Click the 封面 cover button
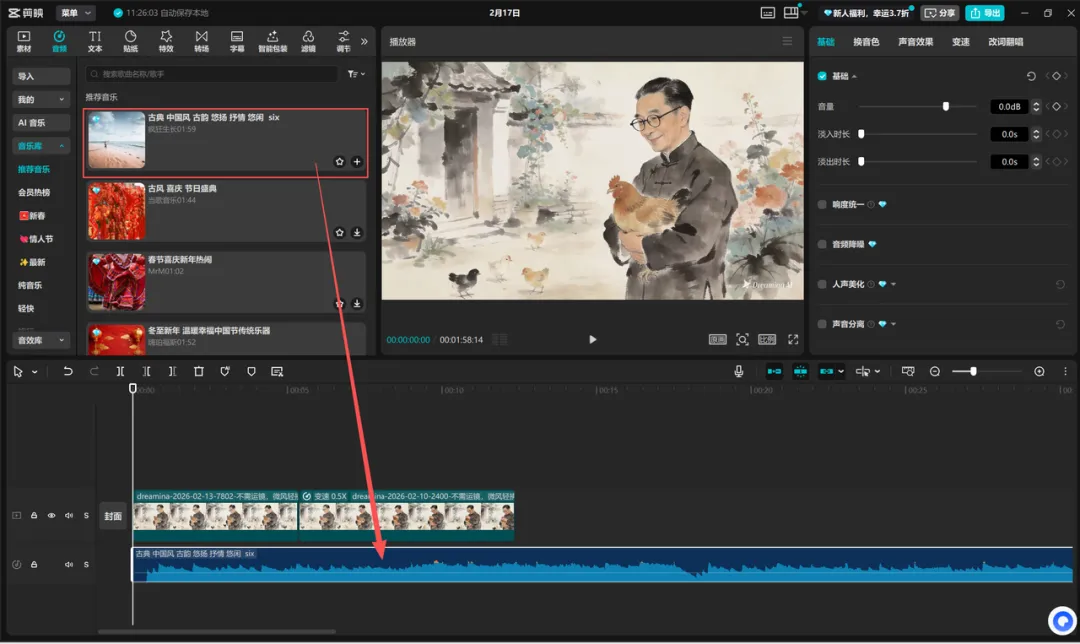This screenshot has height=644, width=1080. pos(113,516)
